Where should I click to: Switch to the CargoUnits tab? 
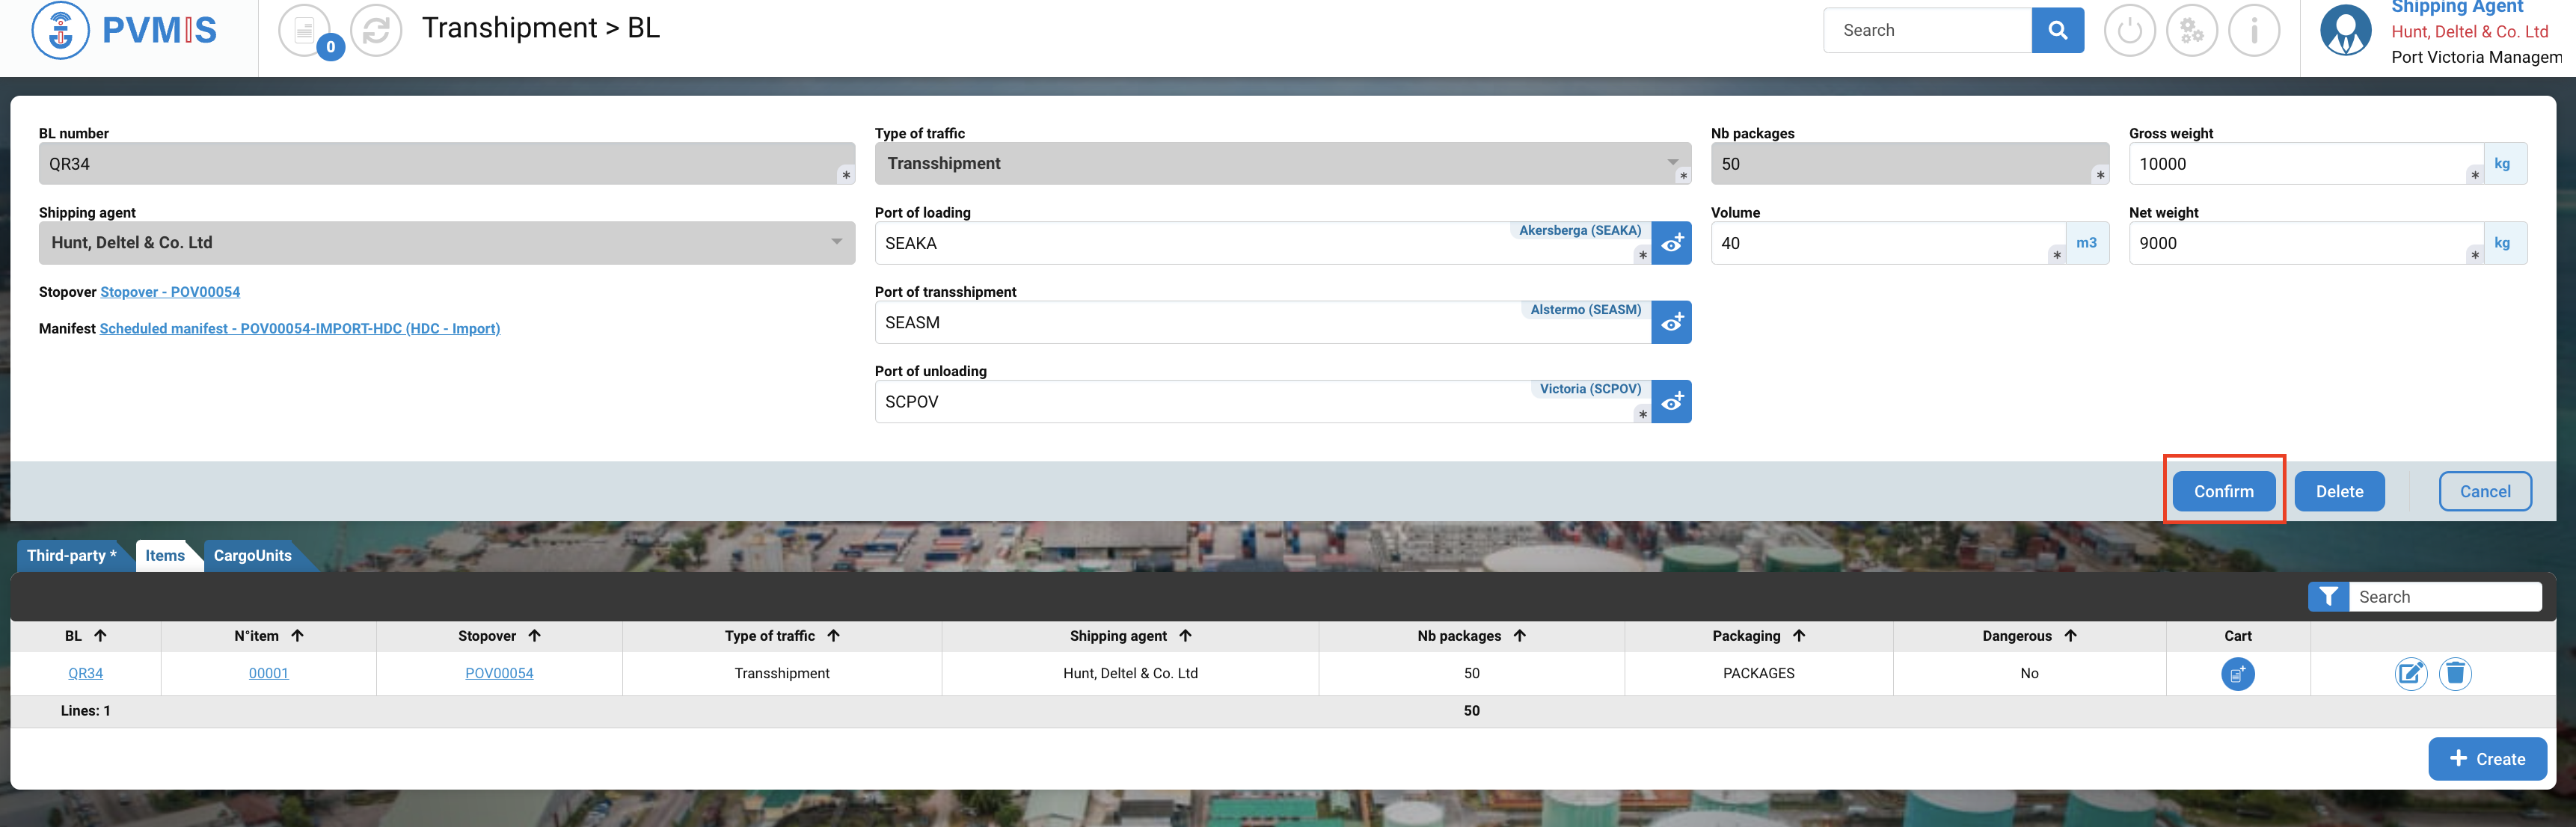coord(252,556)
